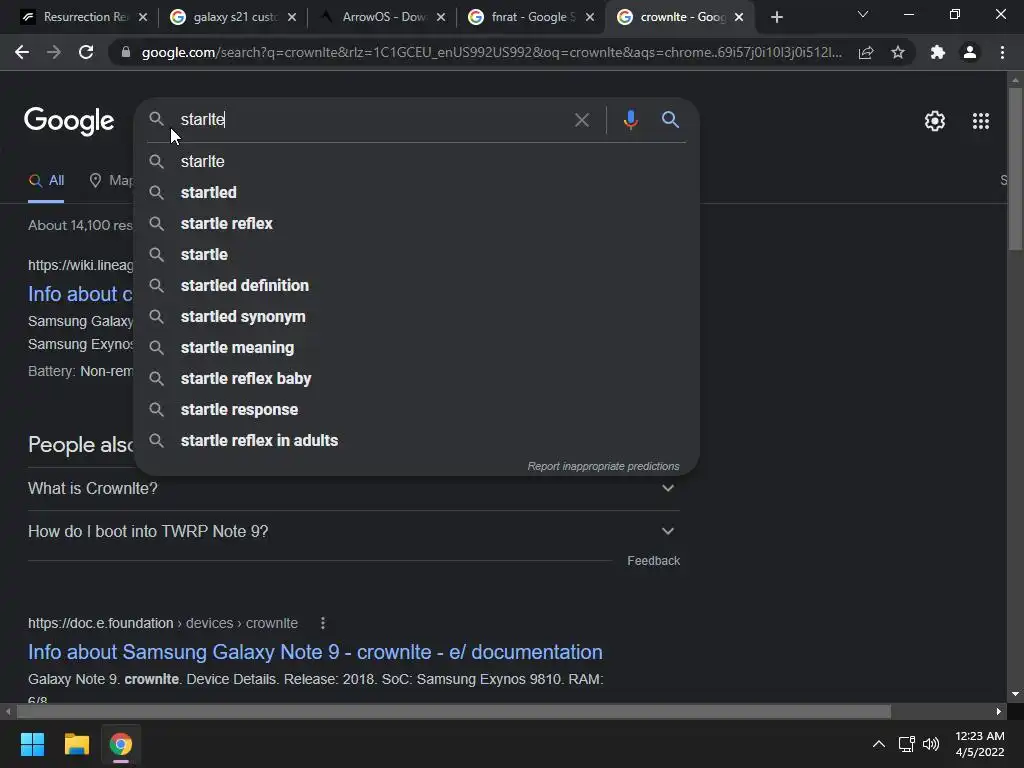Image resolution: width=1024 pixels, height=768 pixels.
Task: Choose suggestion 'startled synonym'
Action: pos(417,317)
